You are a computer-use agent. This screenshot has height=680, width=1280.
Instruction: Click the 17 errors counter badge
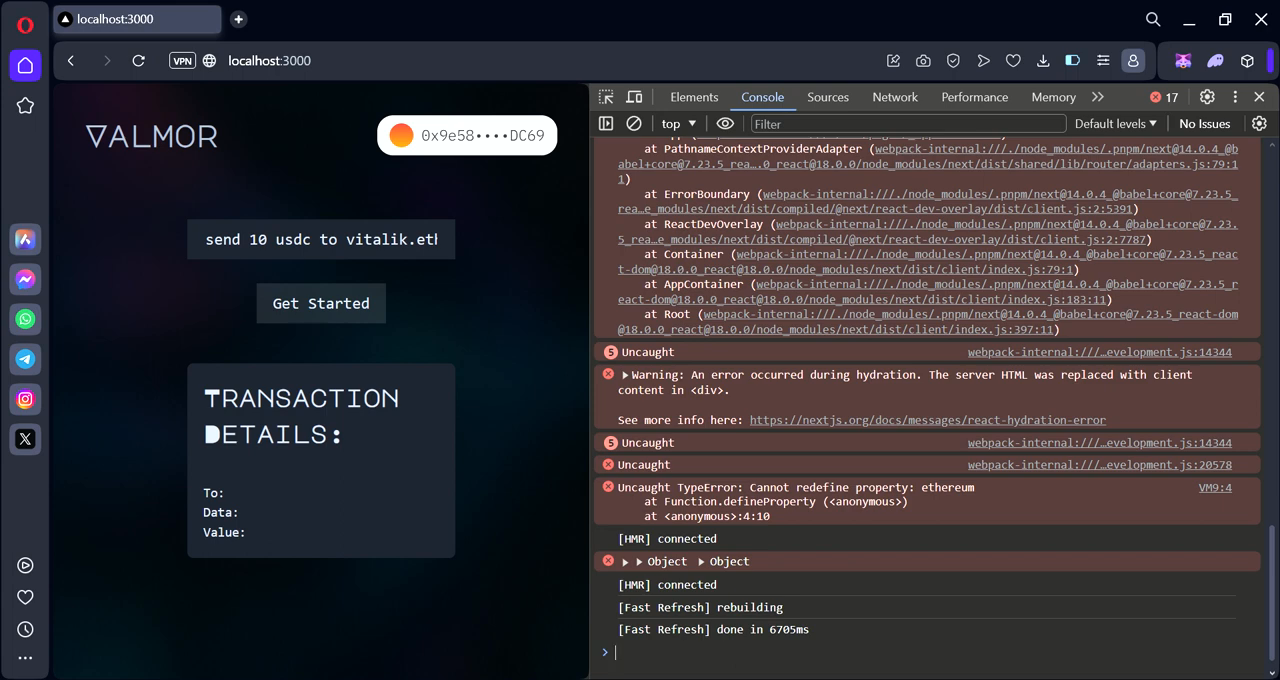(x=1164, y=97)
